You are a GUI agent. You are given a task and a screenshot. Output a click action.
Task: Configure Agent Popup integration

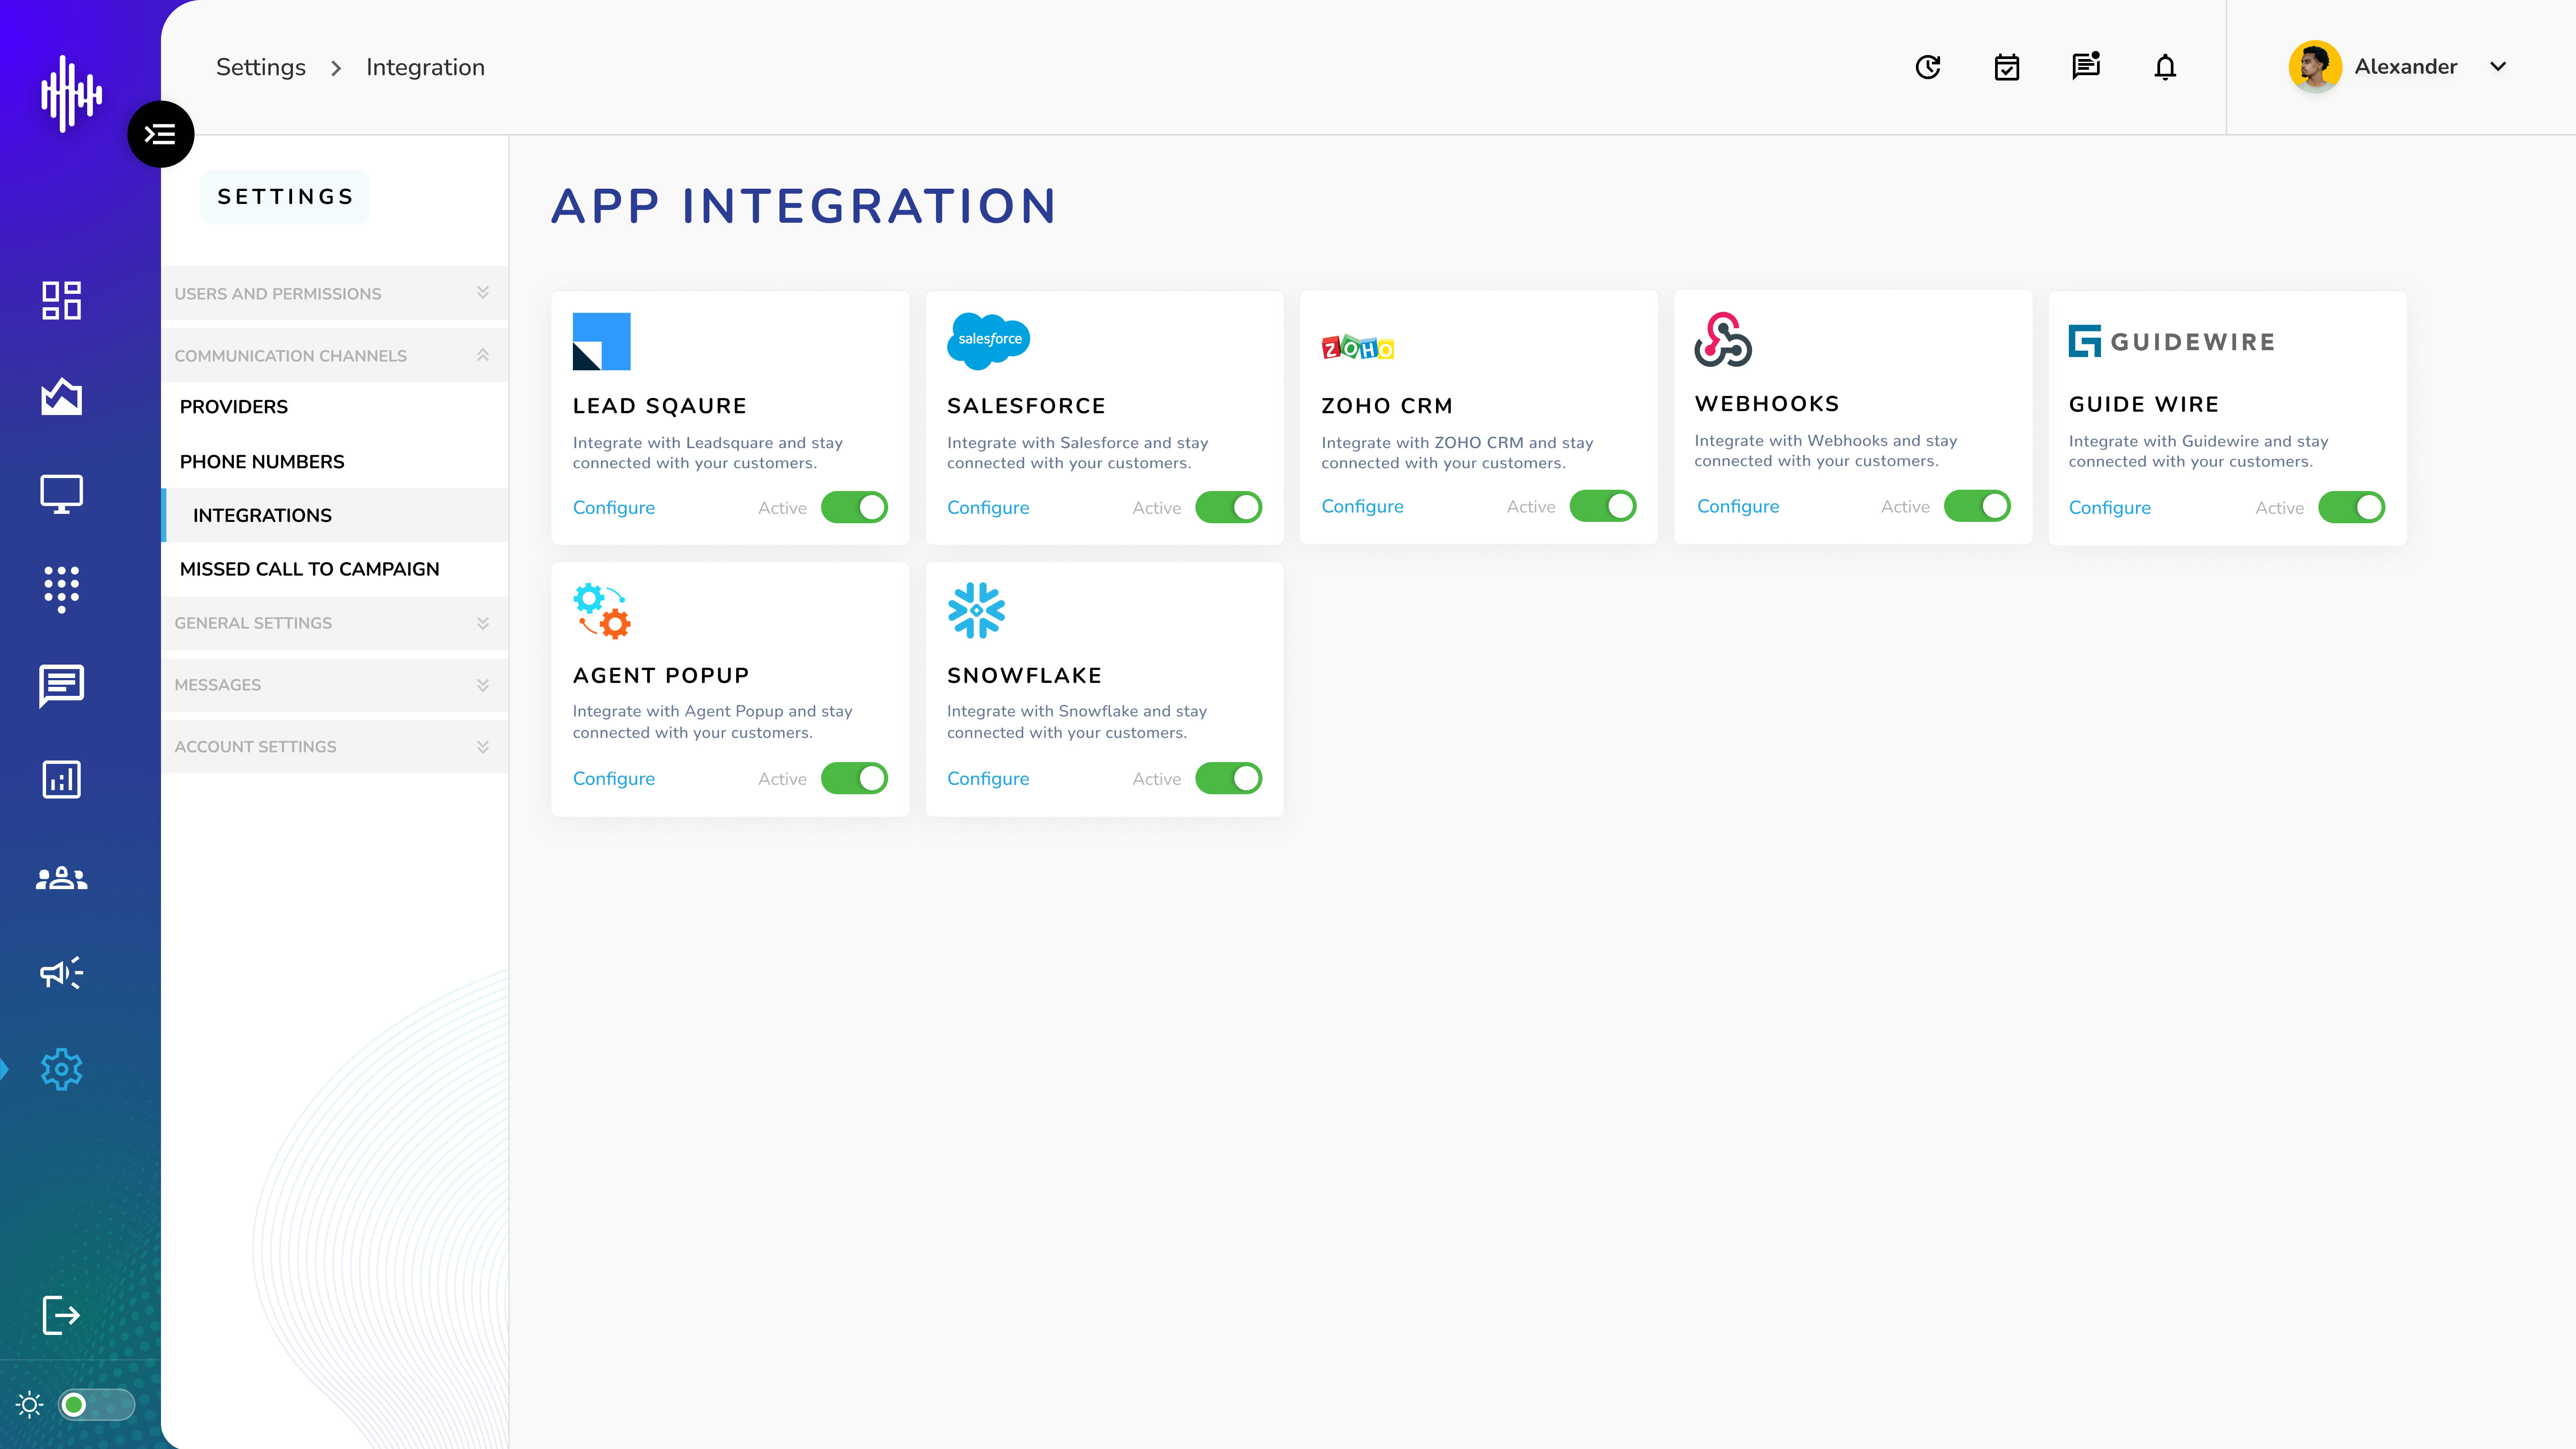coord(613,779)
